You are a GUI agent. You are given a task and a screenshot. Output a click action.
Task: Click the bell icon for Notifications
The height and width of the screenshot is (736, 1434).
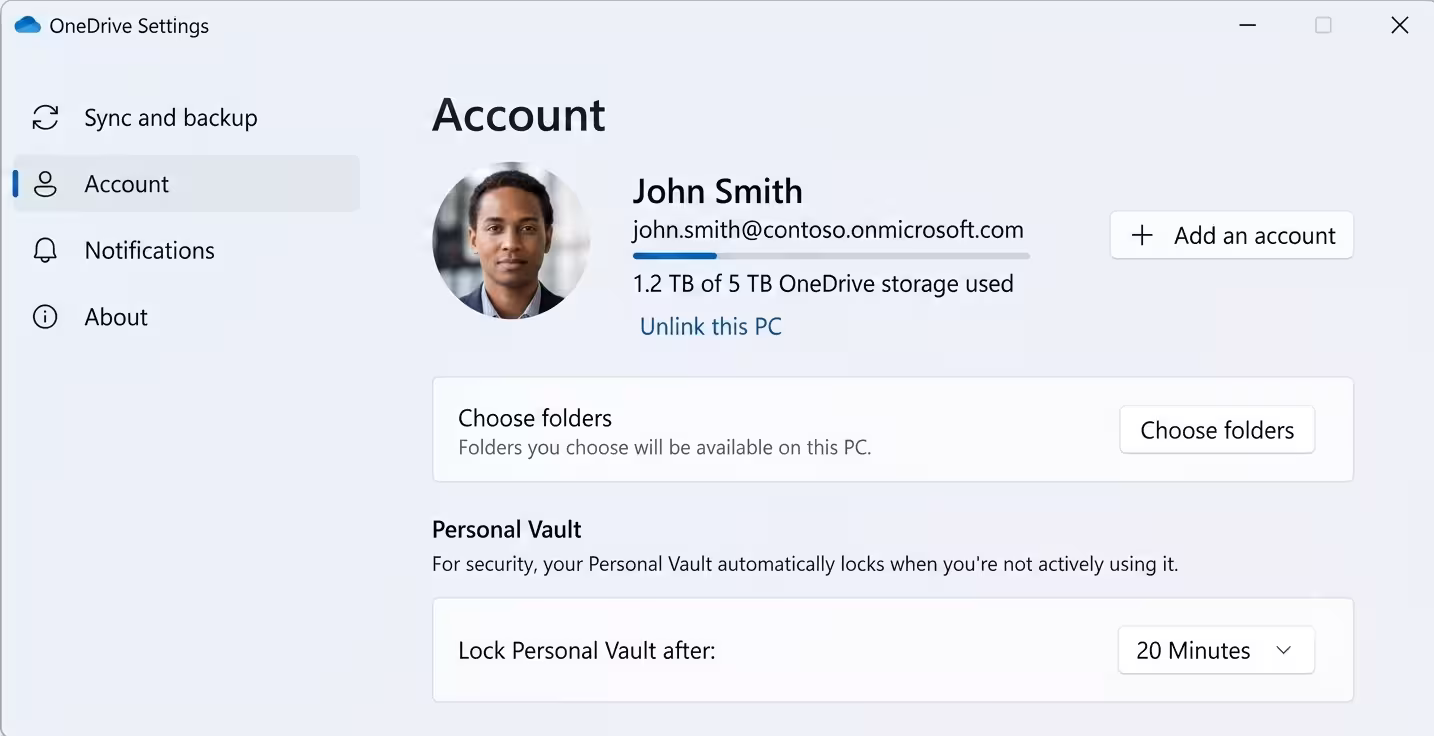tap(45, 250)
